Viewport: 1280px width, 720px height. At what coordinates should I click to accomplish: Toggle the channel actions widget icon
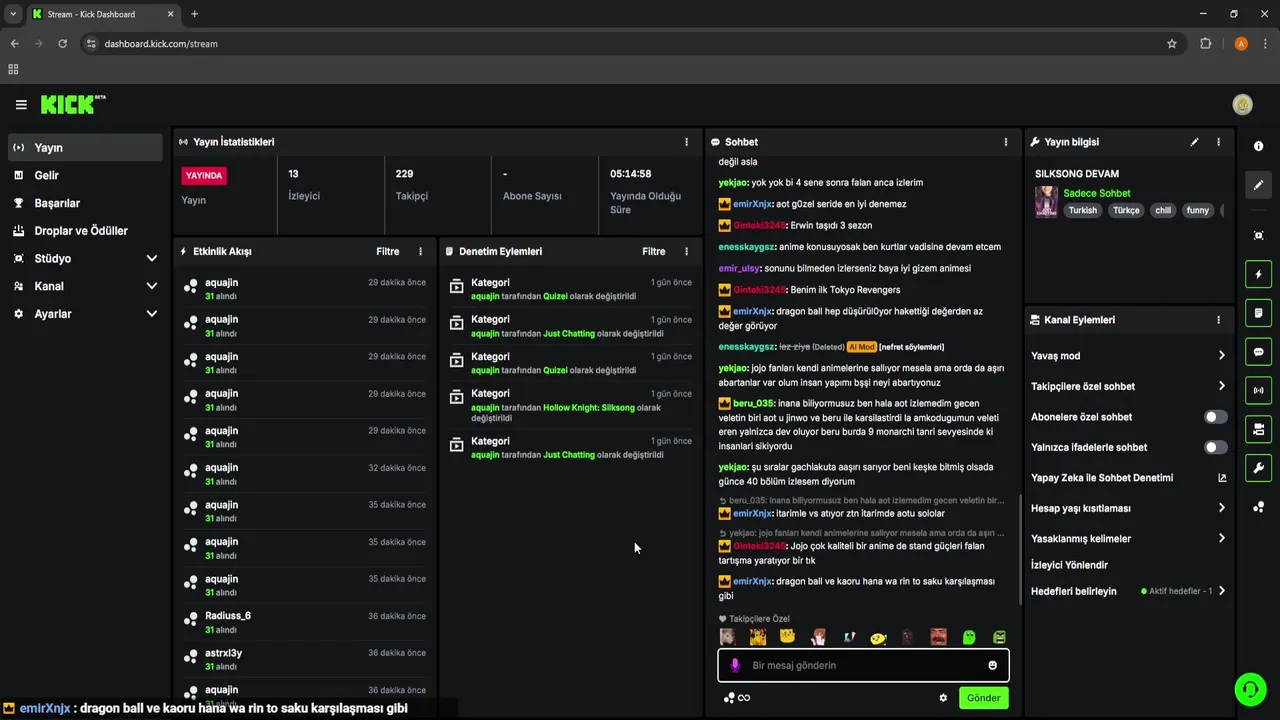(x=1258, y=429)
